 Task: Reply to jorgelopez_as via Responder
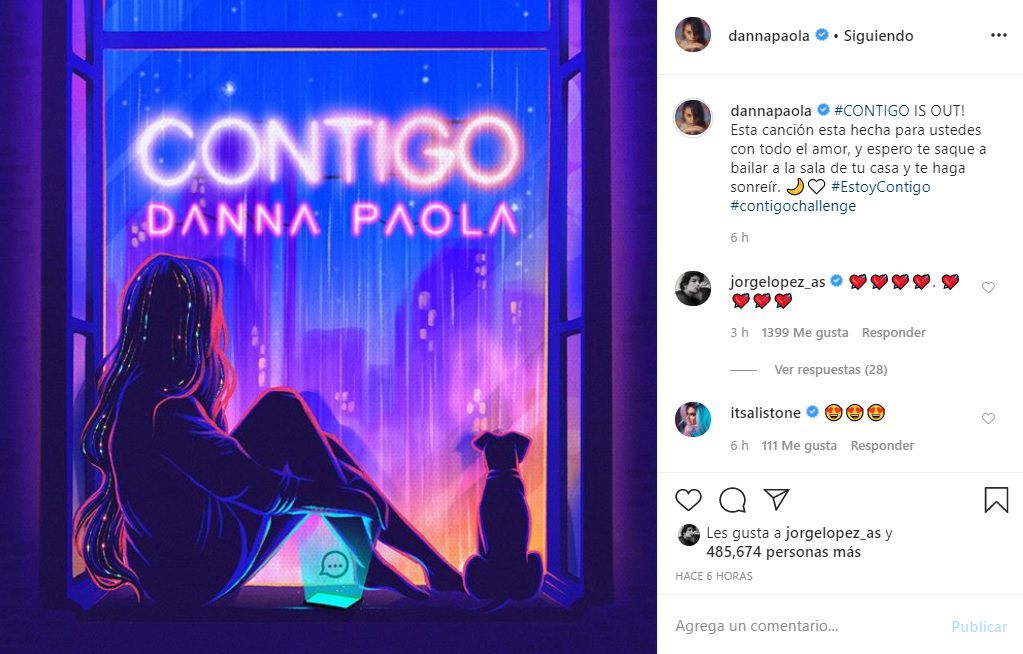tap(893, 332)
